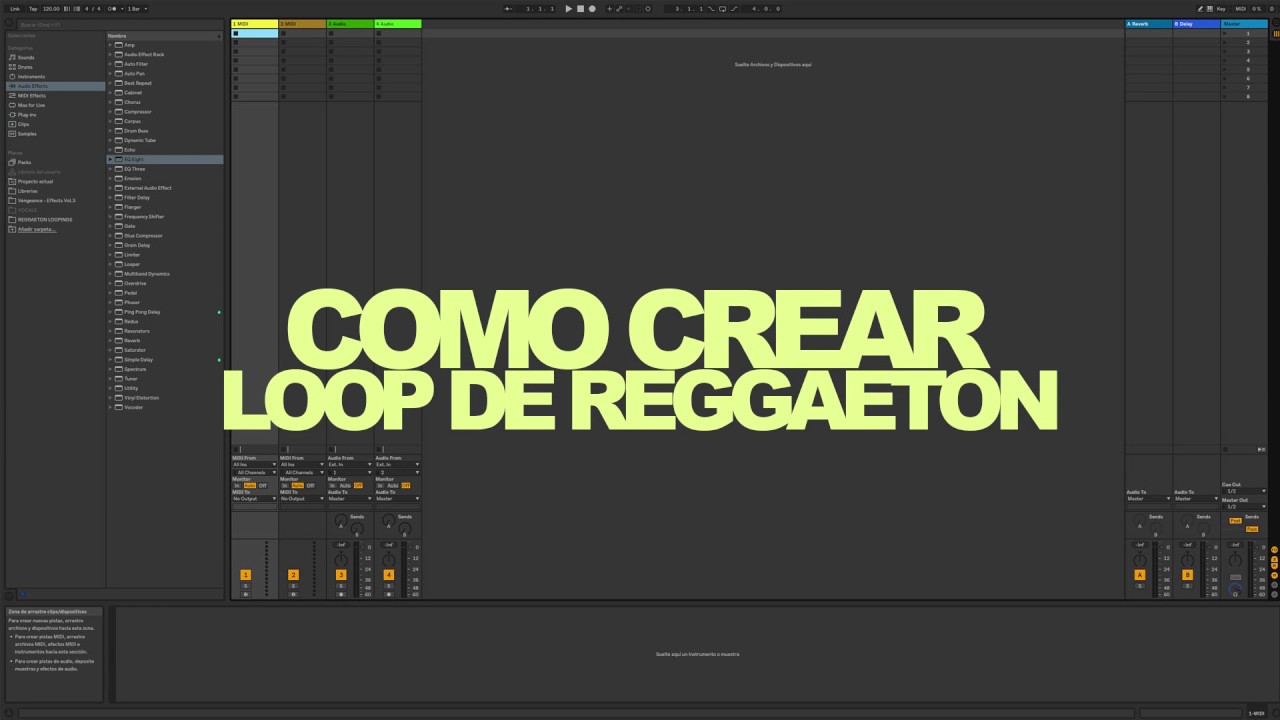
Task: Solo track 3 with S button
Action: (x=341, y=586)
